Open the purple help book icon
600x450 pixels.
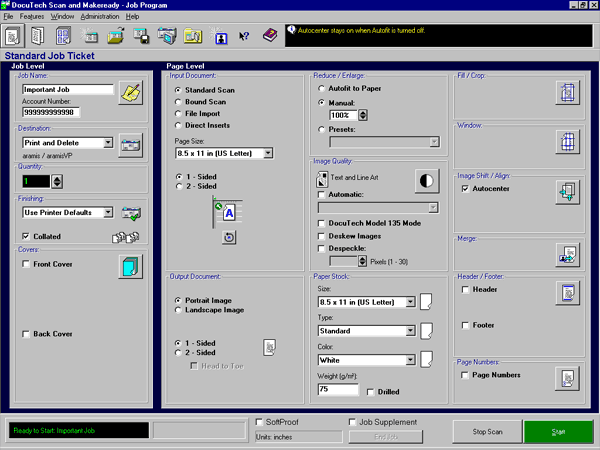click(x=270, y=36)
